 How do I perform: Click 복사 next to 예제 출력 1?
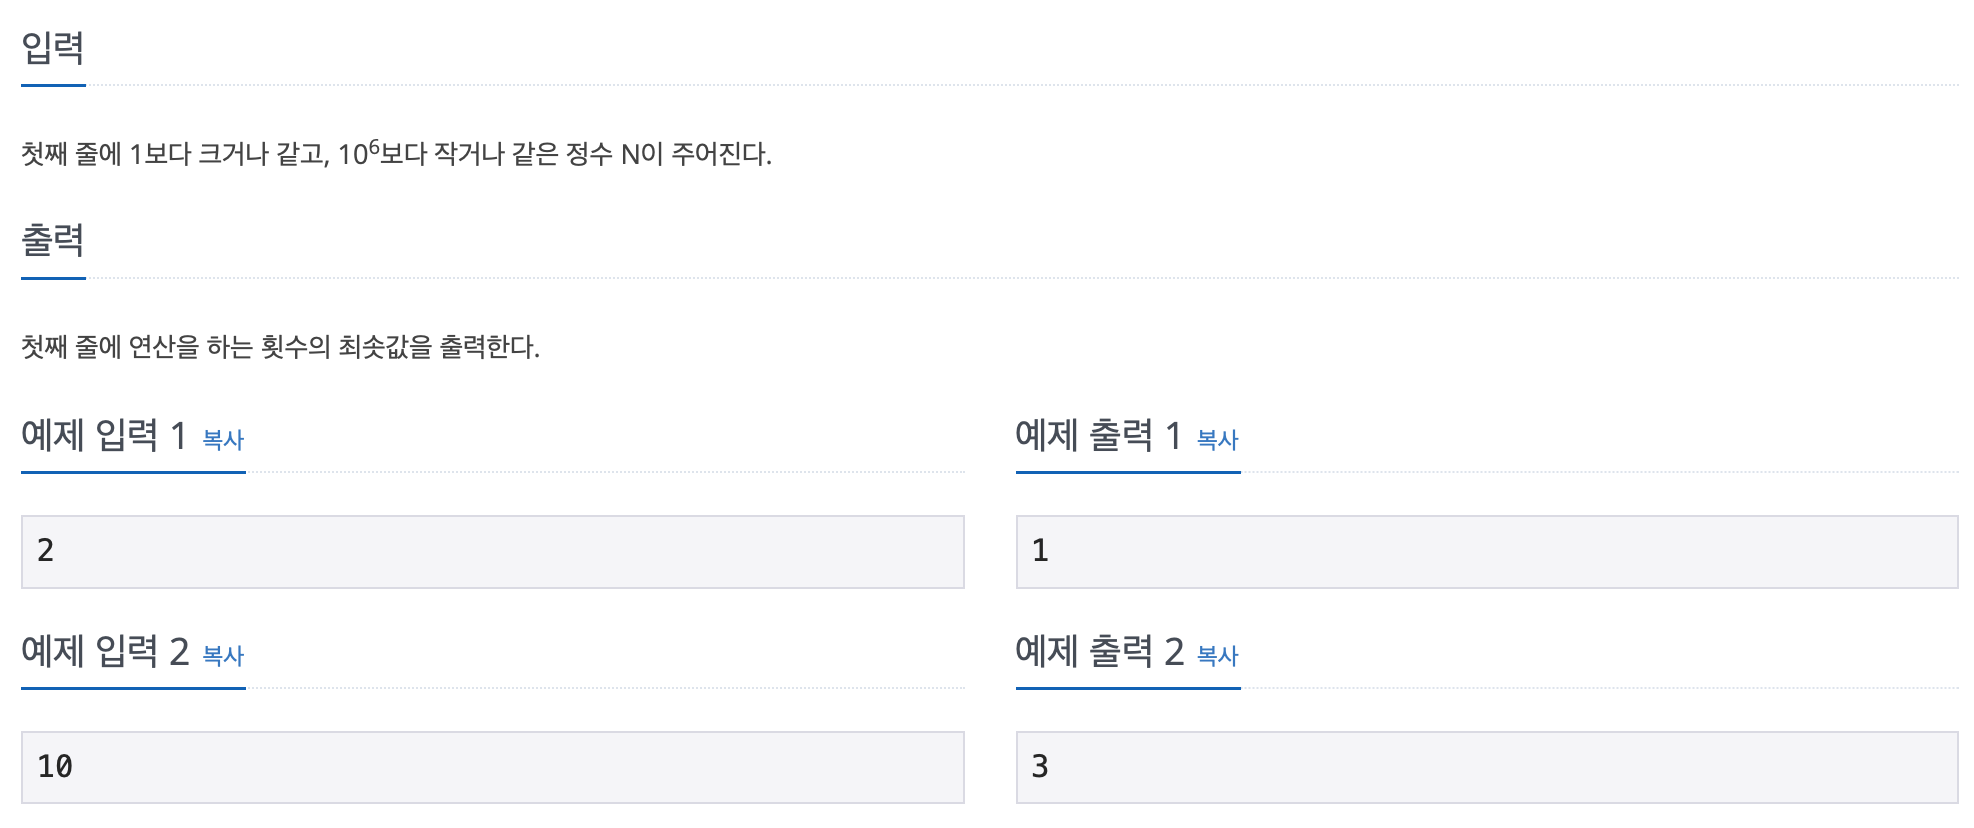pyautogui.click(x=1218, y=438)
